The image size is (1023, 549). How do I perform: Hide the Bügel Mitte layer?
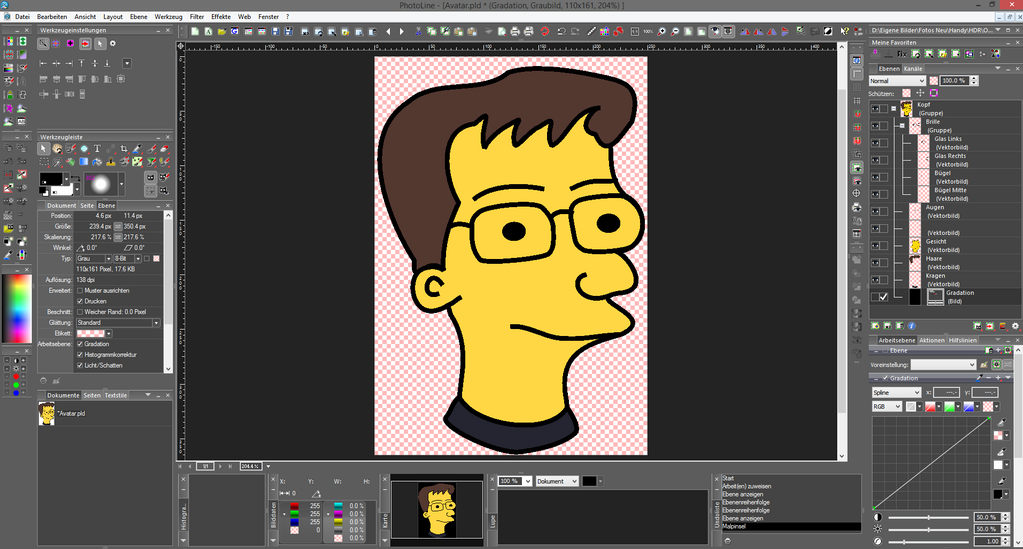875,194
